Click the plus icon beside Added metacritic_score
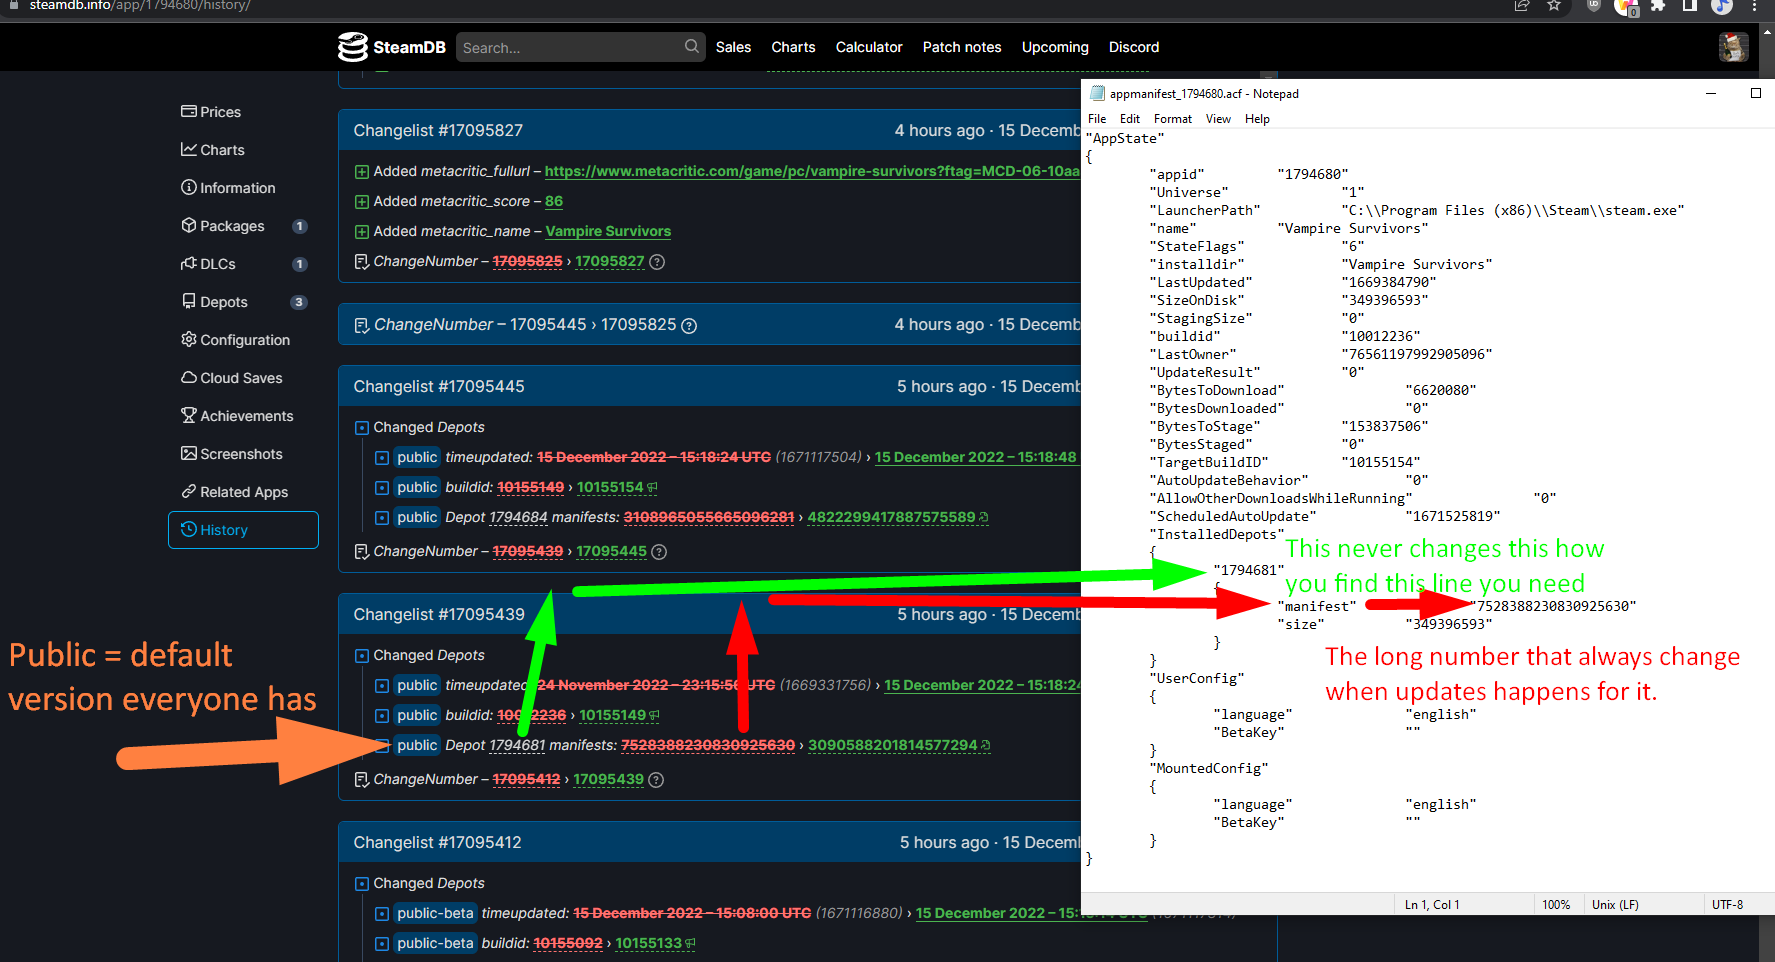 point(362,202)
